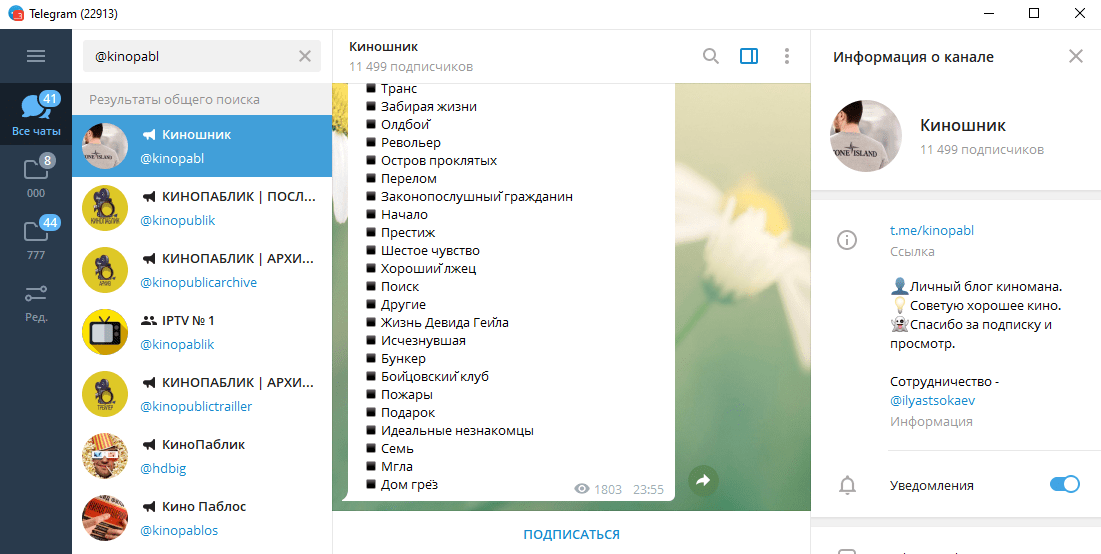The height and width of the screenshot is (554, 1101).
Task: Click the Киношник channel avatar in info panel
Action: click(866, 137)
